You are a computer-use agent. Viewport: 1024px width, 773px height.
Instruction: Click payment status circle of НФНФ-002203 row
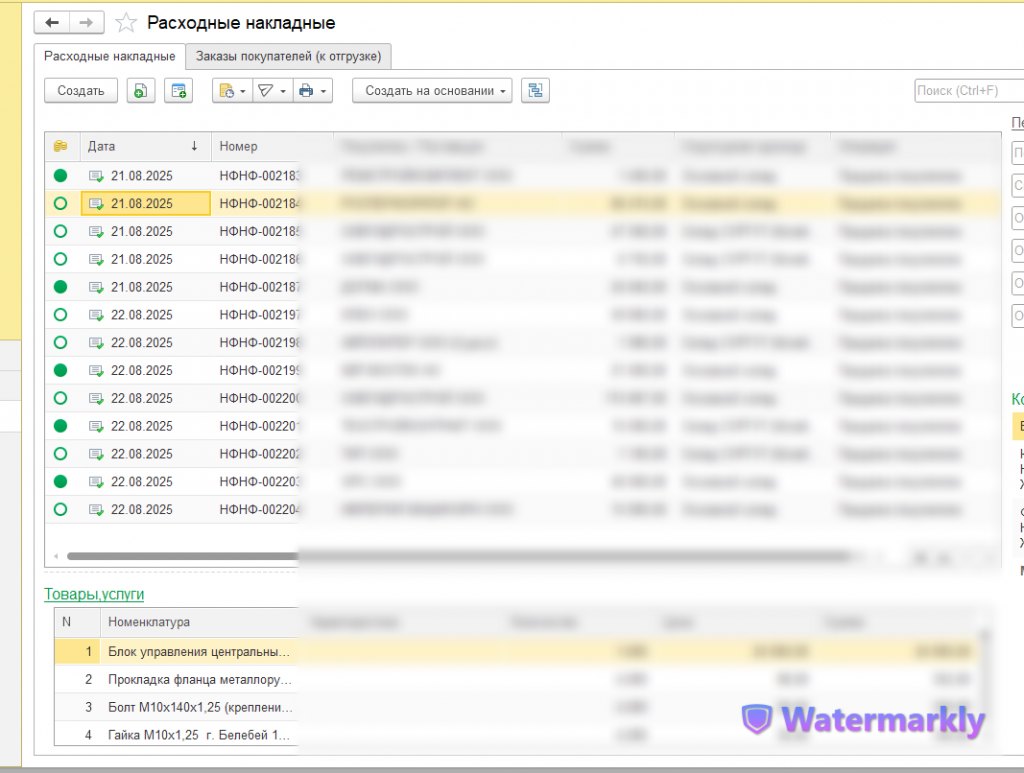[x=61, y=481]
